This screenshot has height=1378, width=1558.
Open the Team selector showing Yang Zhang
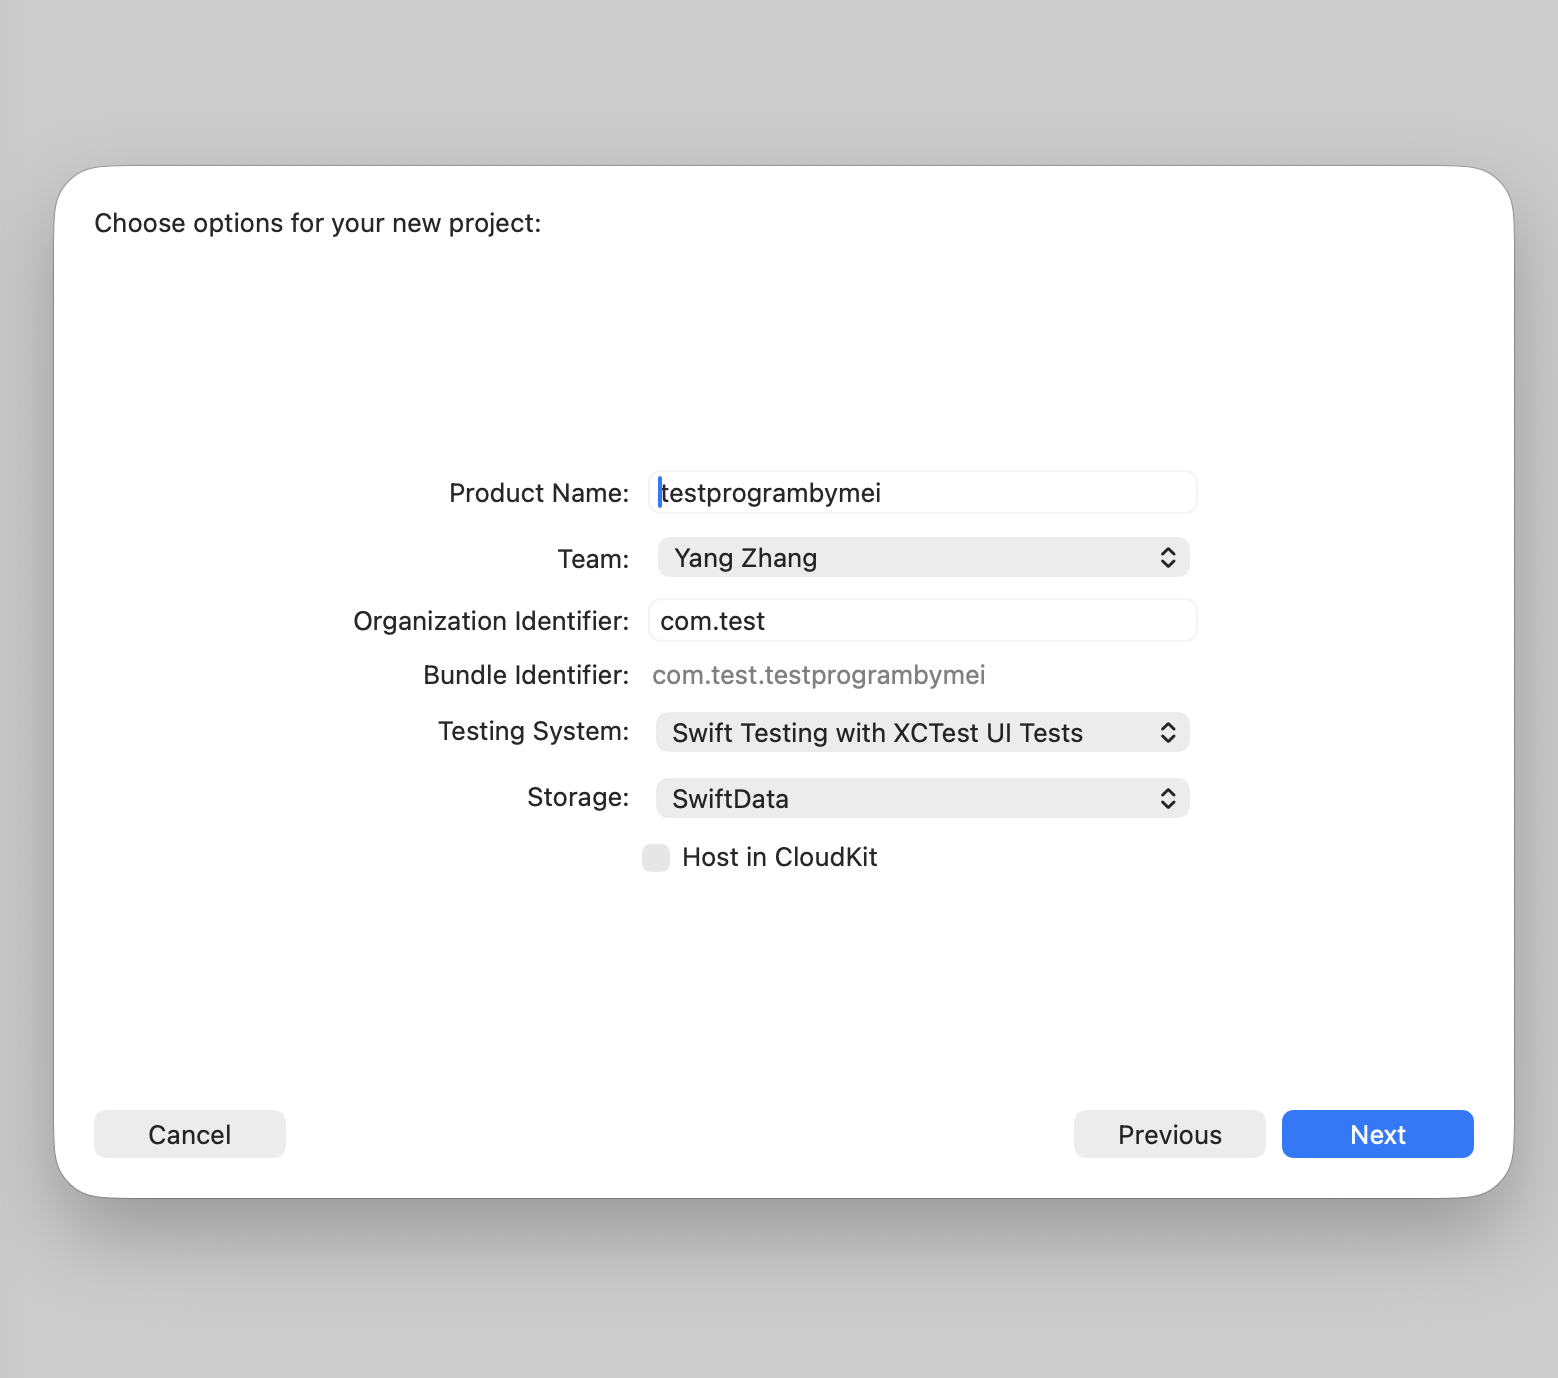coord(921,557)
